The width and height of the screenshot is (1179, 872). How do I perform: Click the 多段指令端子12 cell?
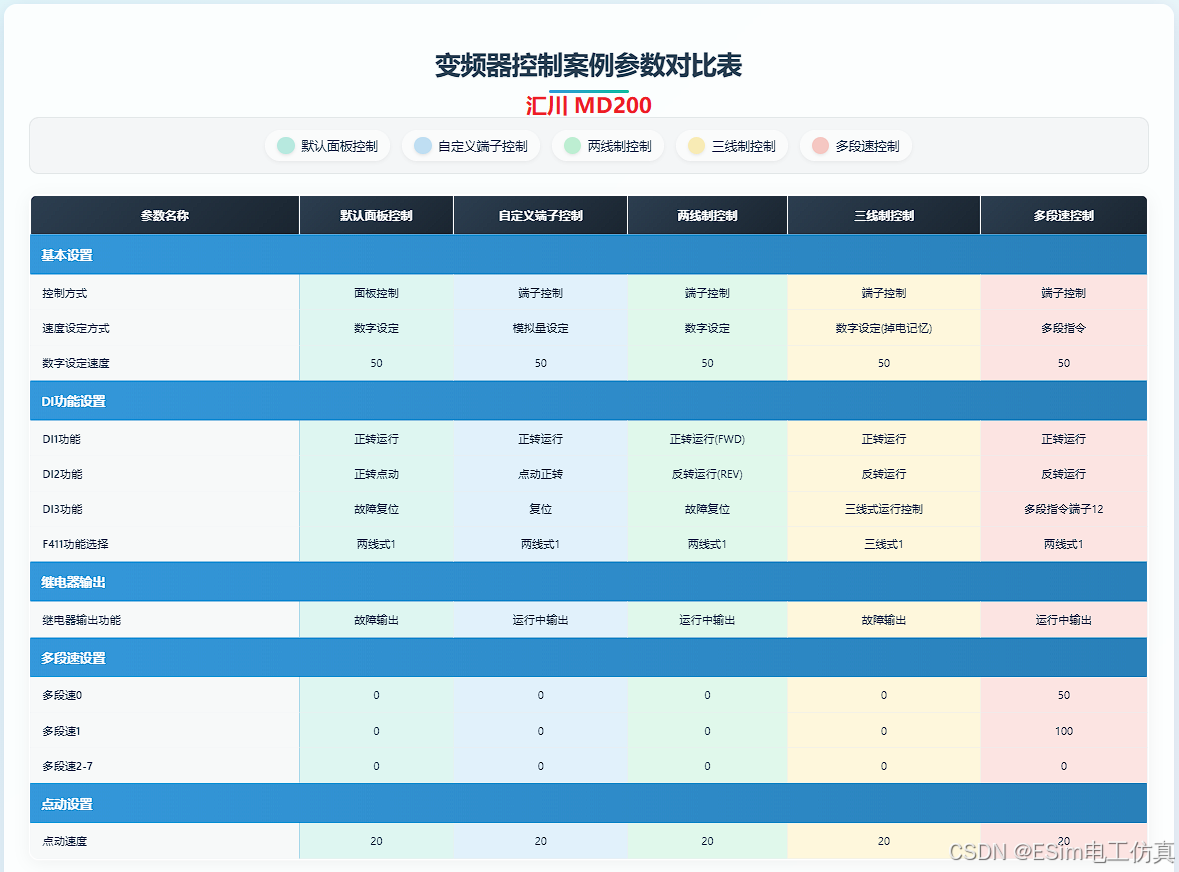1063,509
